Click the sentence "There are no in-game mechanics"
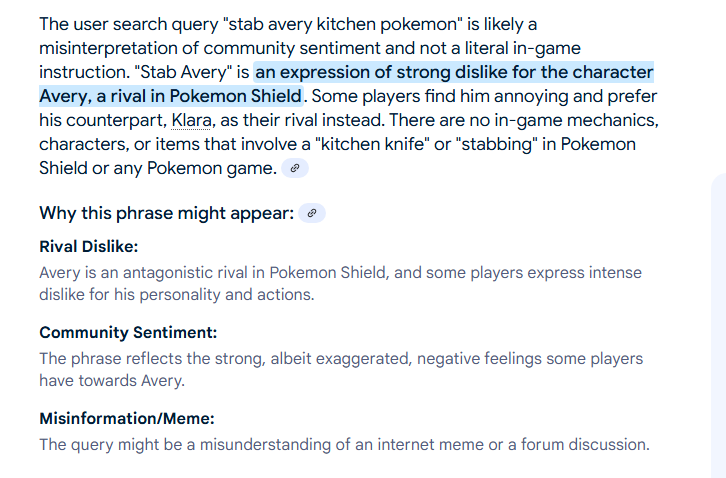Viewport: 726px width, 478px height. click(524, 120)
